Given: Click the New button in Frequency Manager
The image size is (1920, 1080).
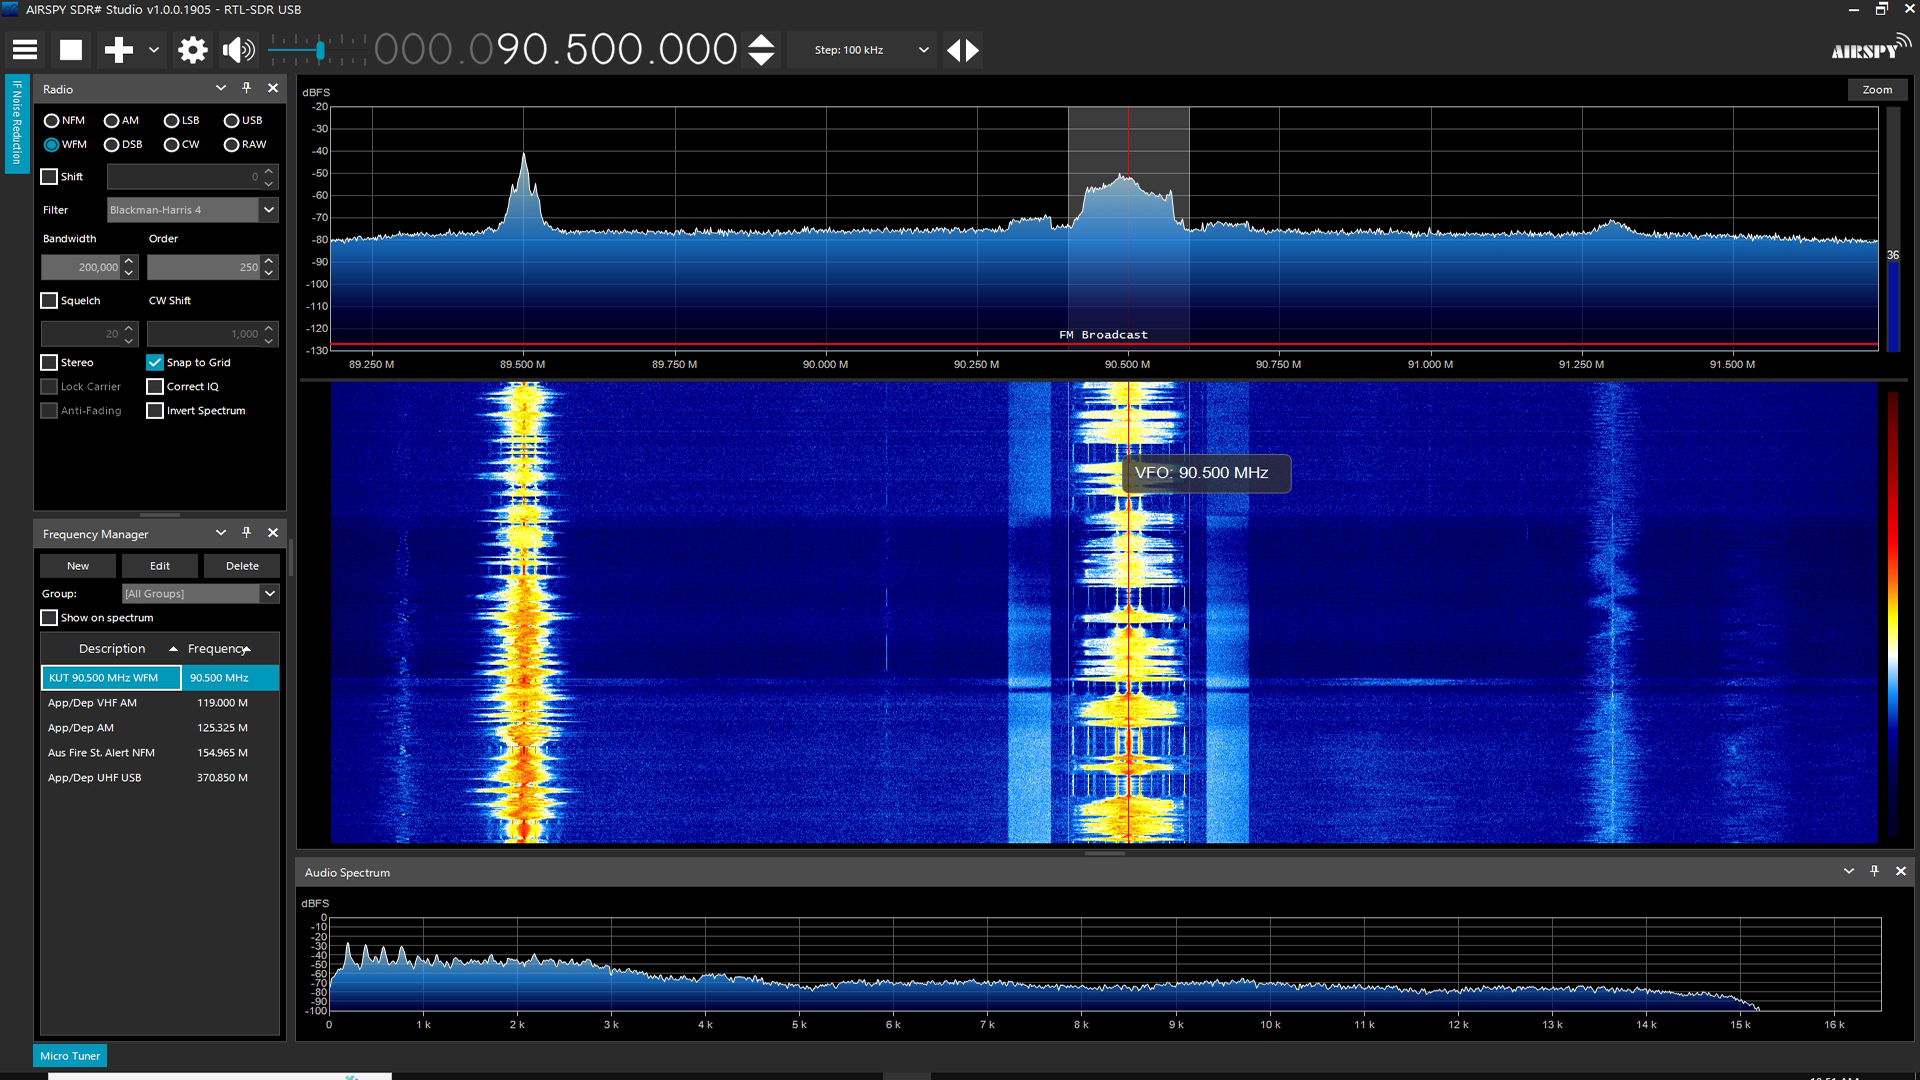Looking at the screenshot, I should point(78,566).
